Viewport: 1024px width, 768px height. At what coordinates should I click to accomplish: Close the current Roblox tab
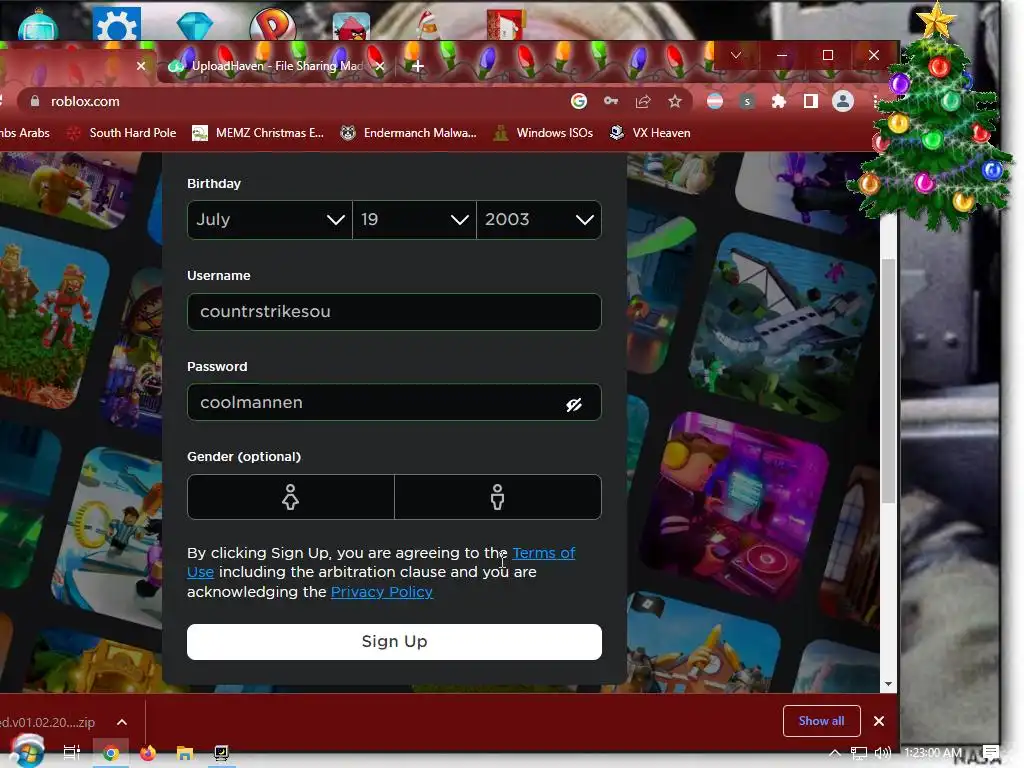140,65
